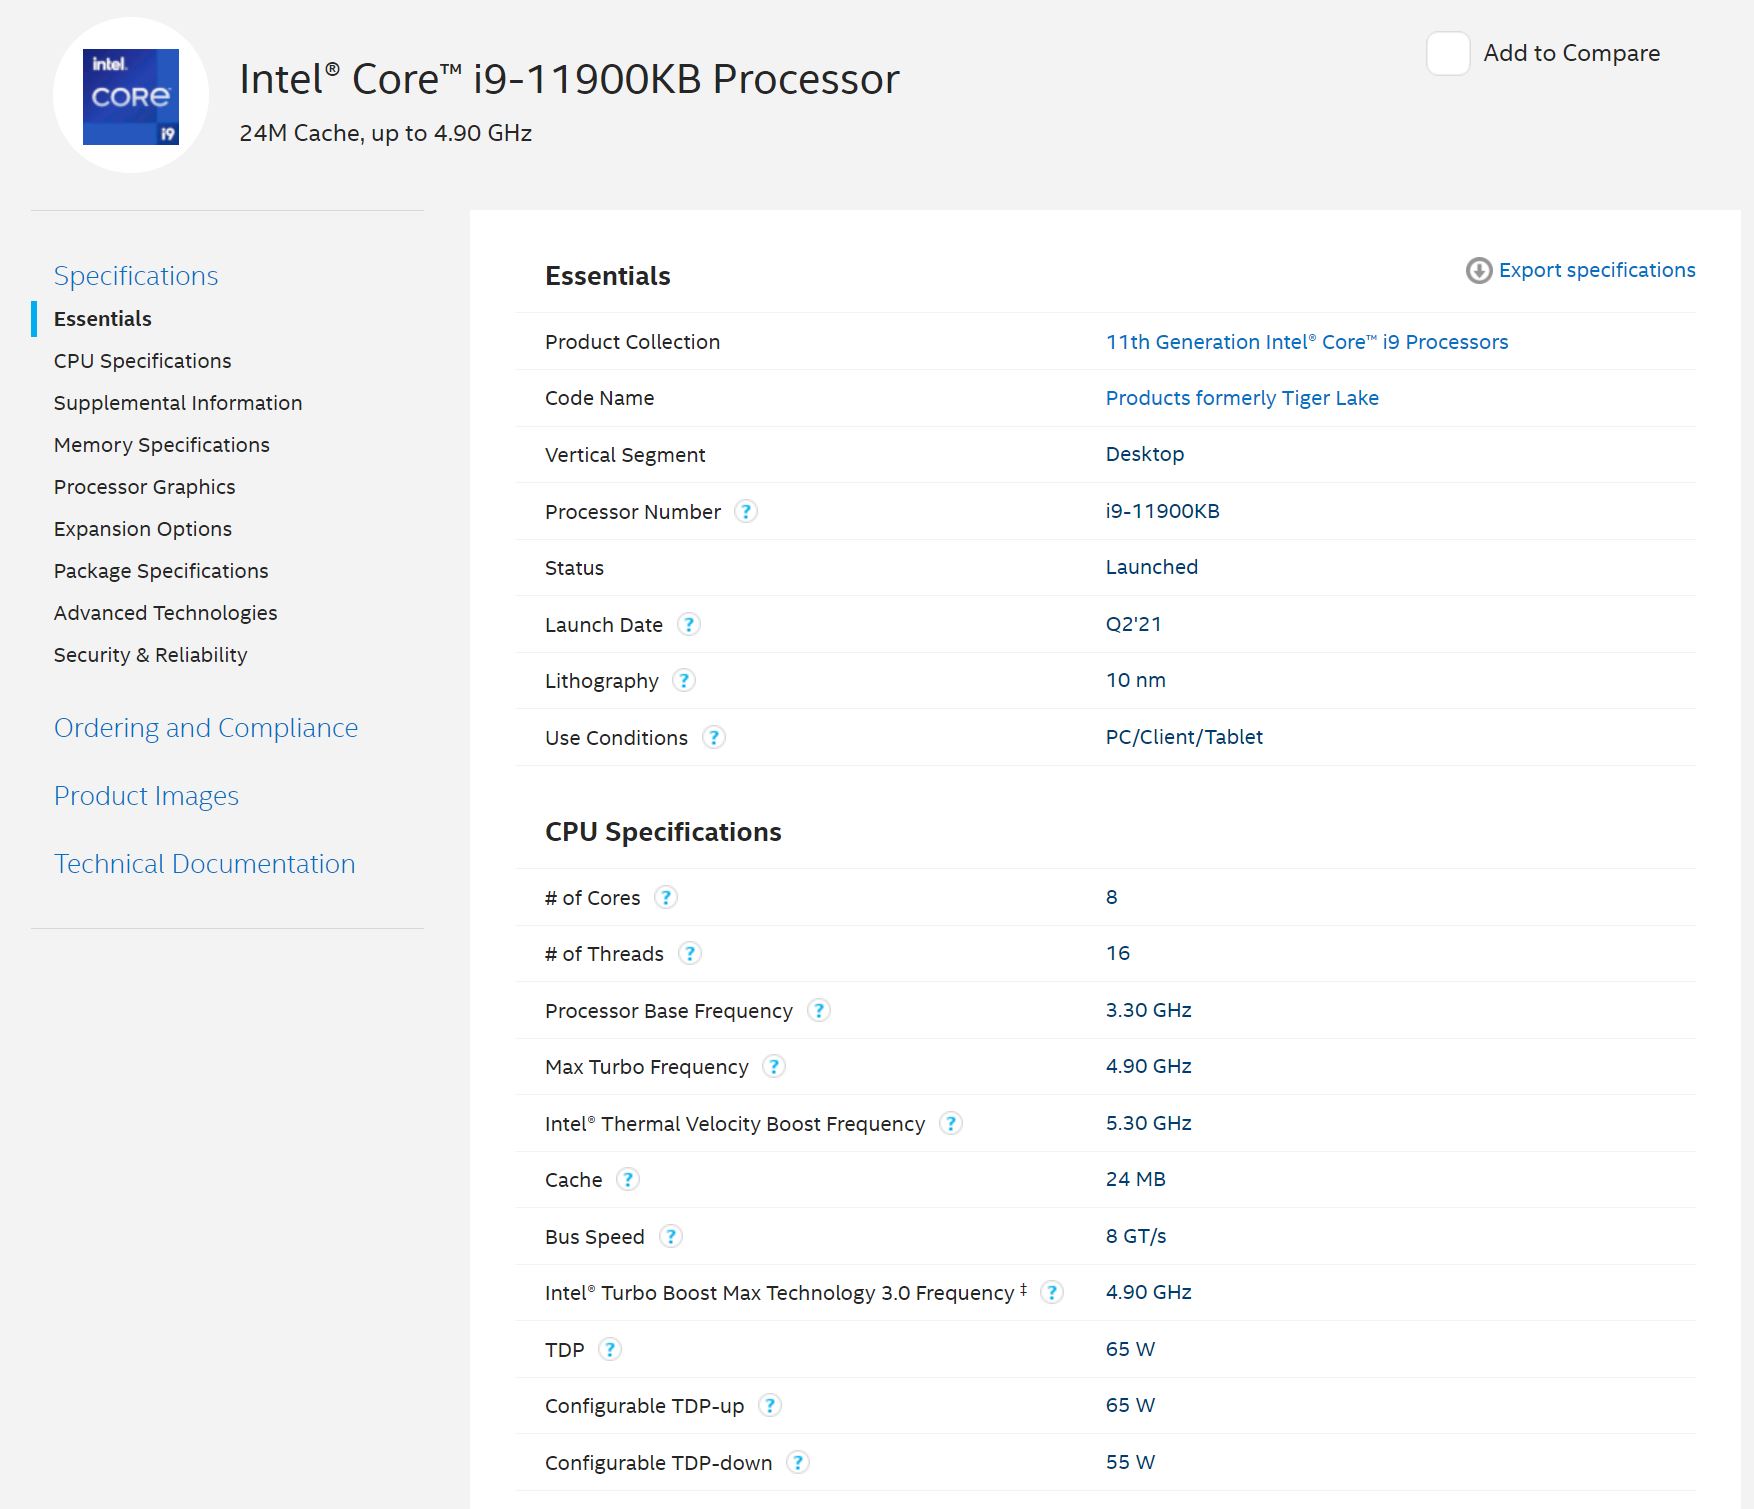Open help icon for Configurable TDP-up
1754x1509 pixels.
(770, 1406)
